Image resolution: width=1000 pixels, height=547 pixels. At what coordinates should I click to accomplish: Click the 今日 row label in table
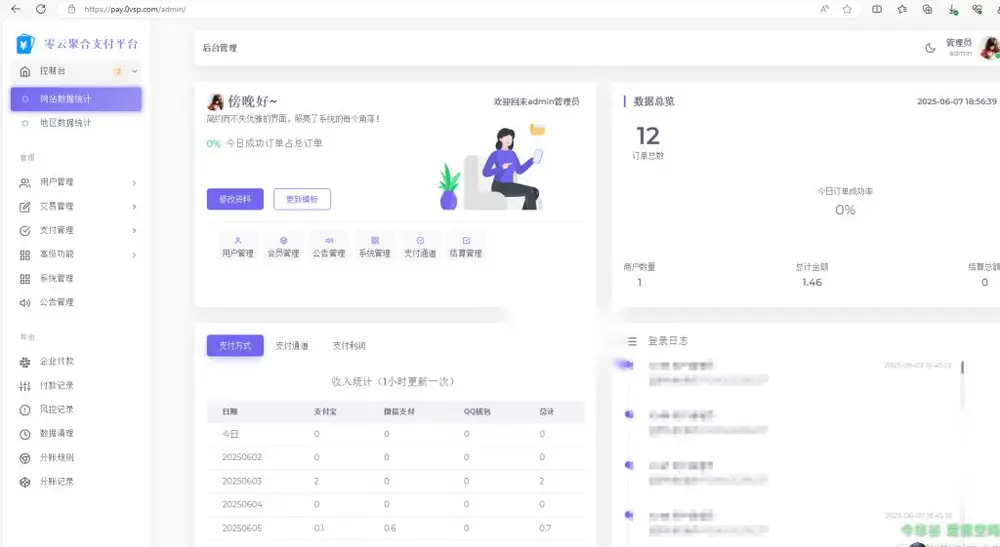coord(230,434)
